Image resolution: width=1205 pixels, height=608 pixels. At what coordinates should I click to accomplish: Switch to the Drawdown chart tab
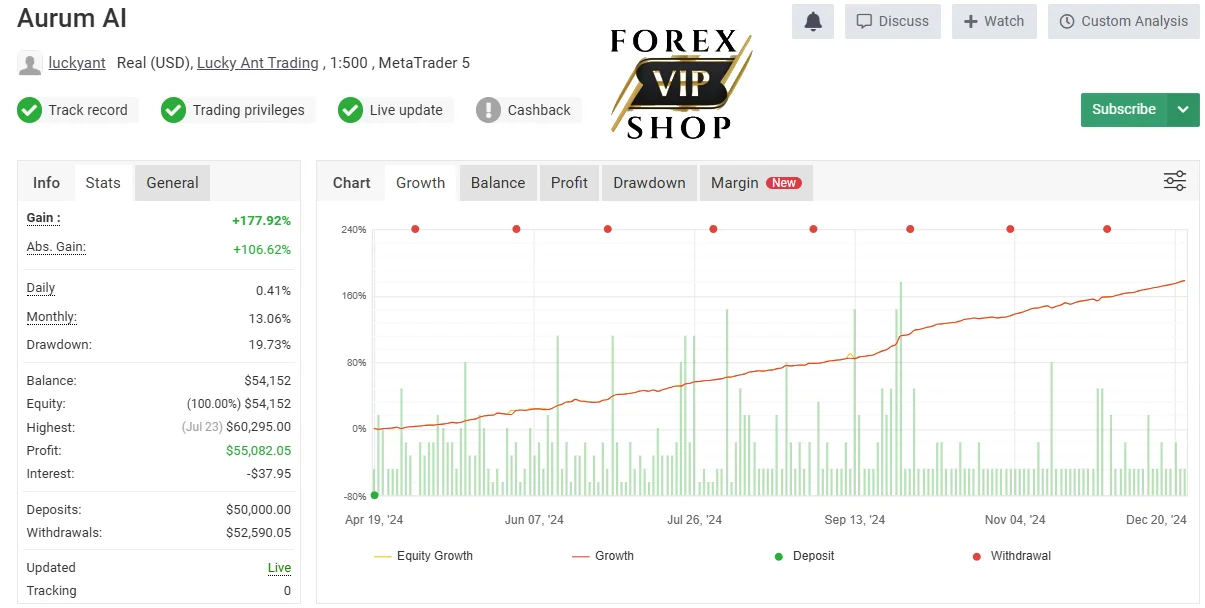pyautogui.click(x=649, y=183)
